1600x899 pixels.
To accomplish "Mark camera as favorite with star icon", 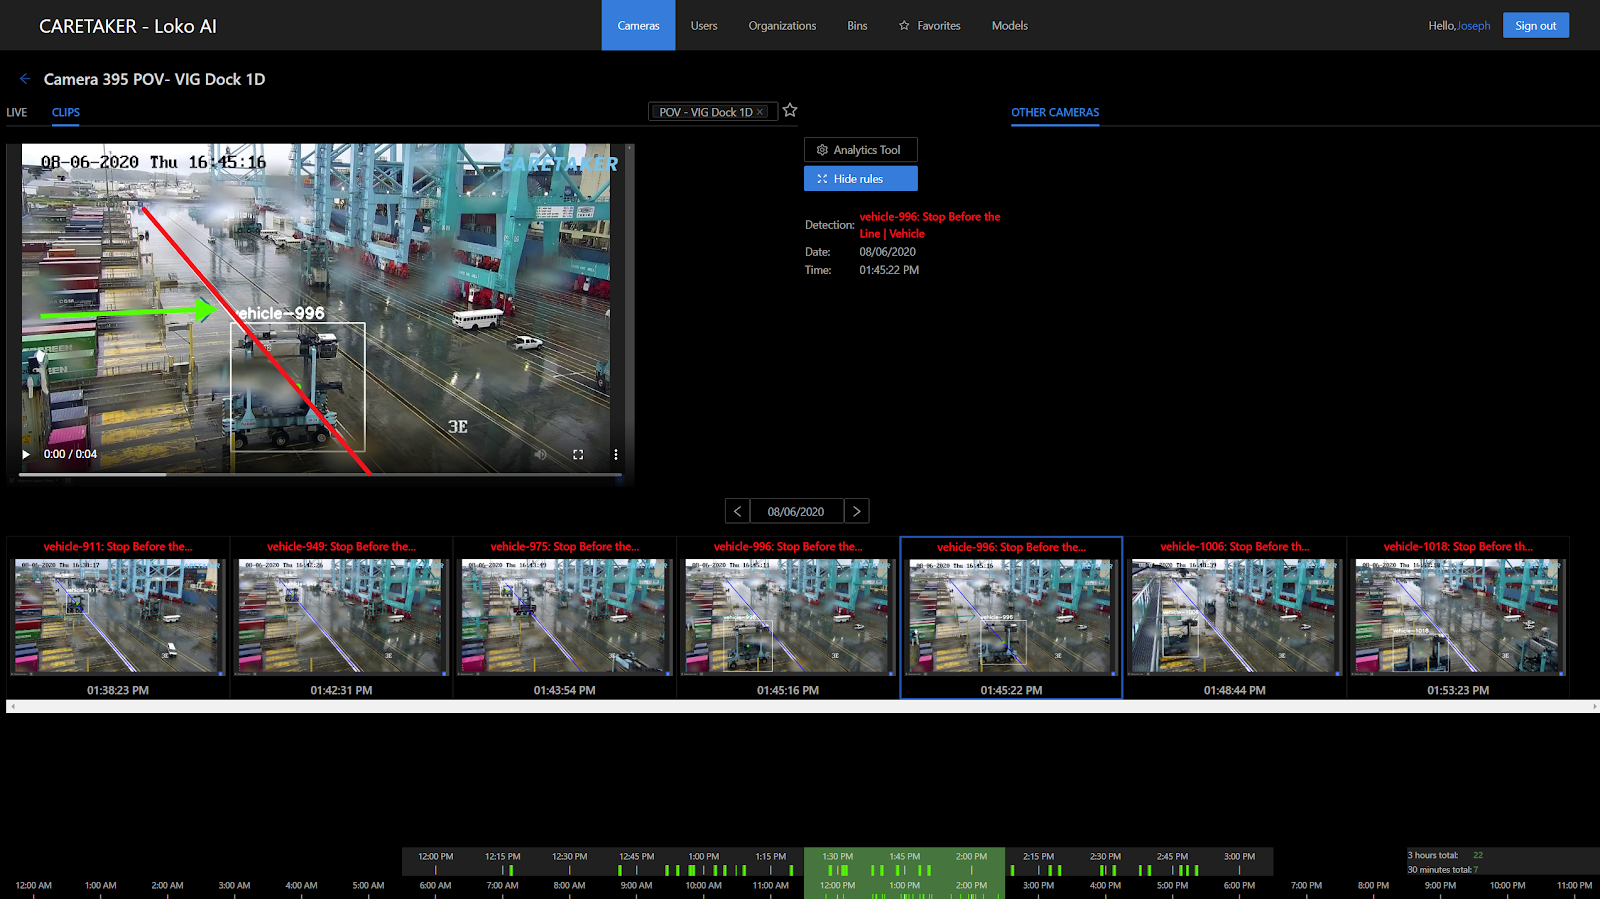I will [790, 111].
